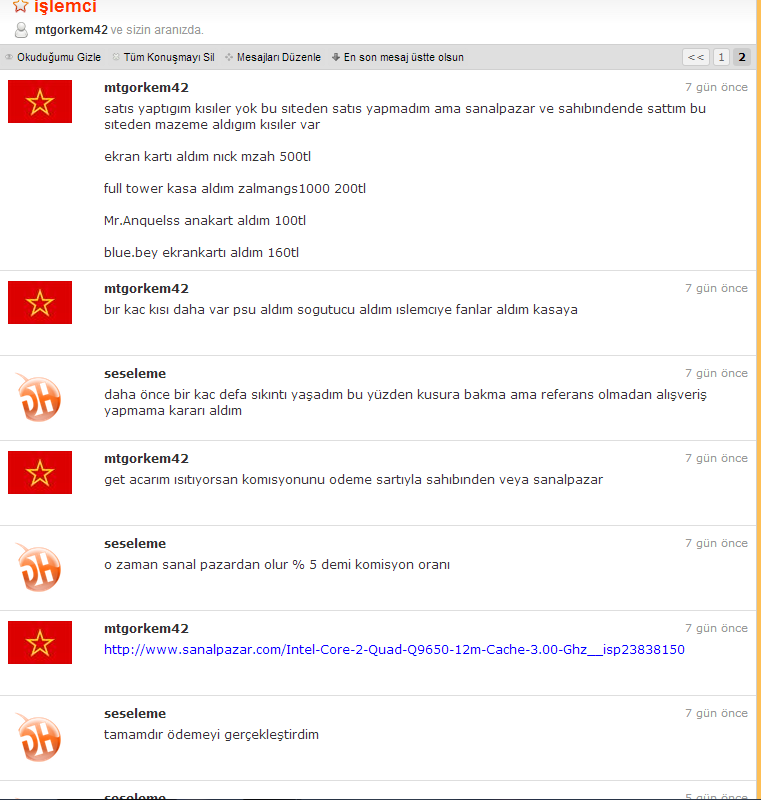Click the user silhouette icon beside mtgorkem42
The height and width of the screenshot is (800, 761).
coord(21,30)
